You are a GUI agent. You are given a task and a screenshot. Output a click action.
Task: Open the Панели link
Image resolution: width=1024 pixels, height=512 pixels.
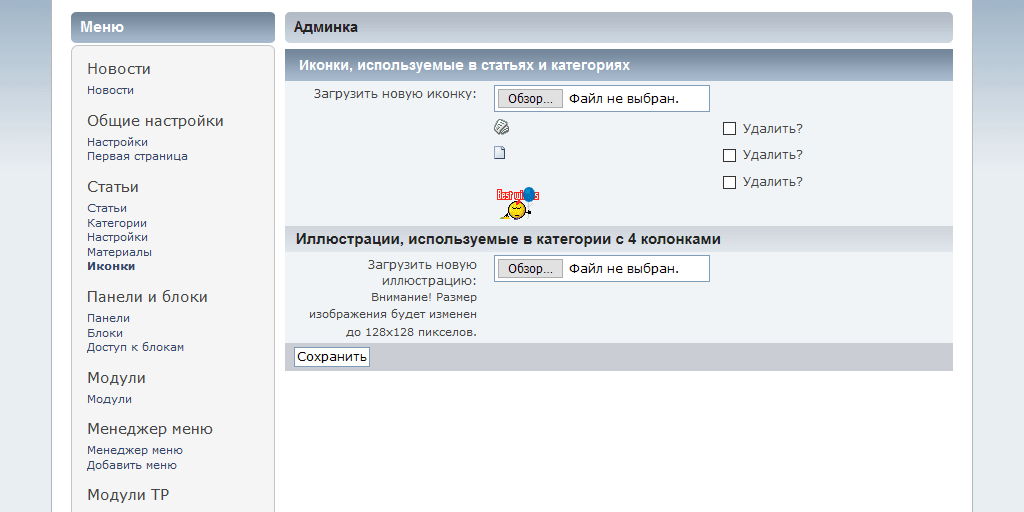pos(108,318)
